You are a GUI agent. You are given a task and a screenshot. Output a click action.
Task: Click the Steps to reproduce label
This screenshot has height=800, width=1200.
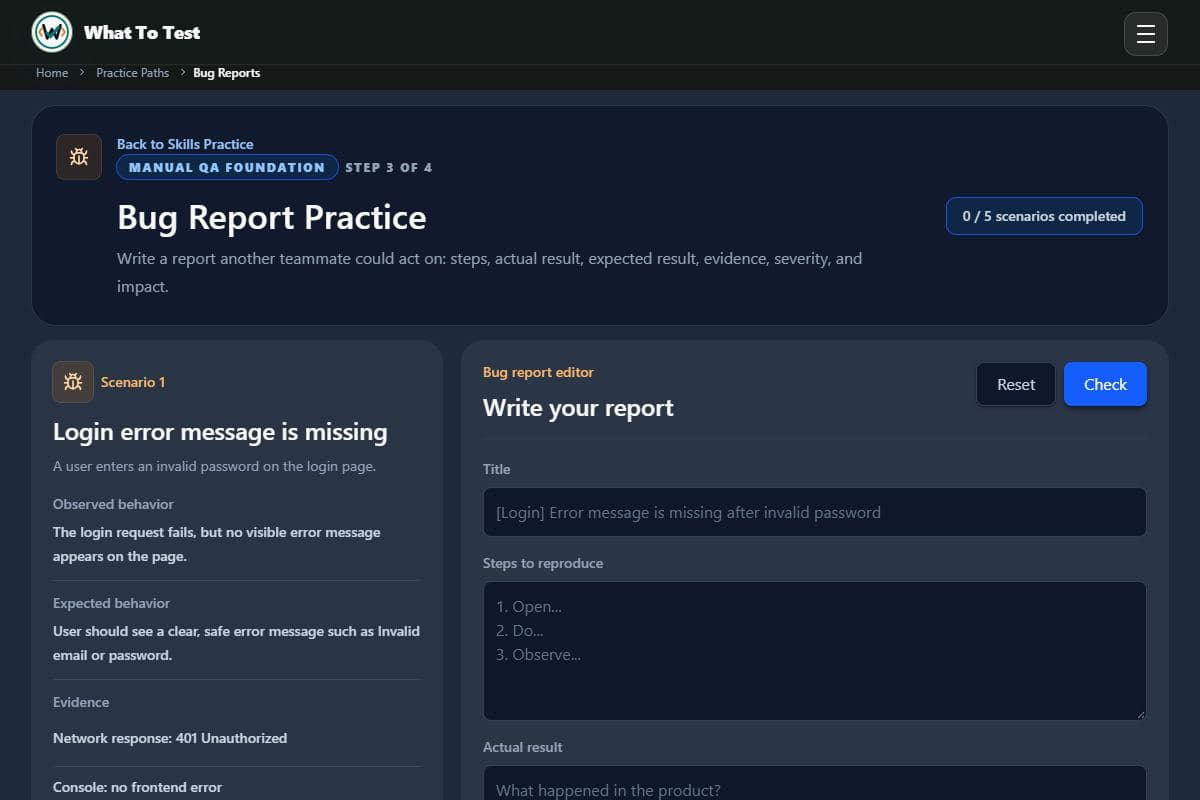[x=543, y=563]
